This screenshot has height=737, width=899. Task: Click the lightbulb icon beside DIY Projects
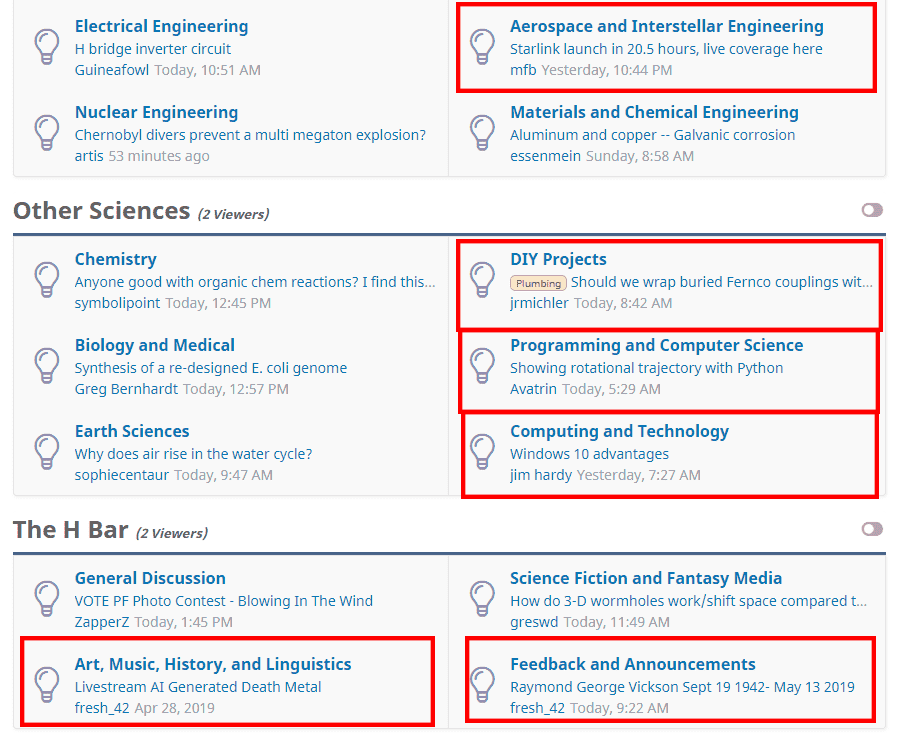(483, 280)
